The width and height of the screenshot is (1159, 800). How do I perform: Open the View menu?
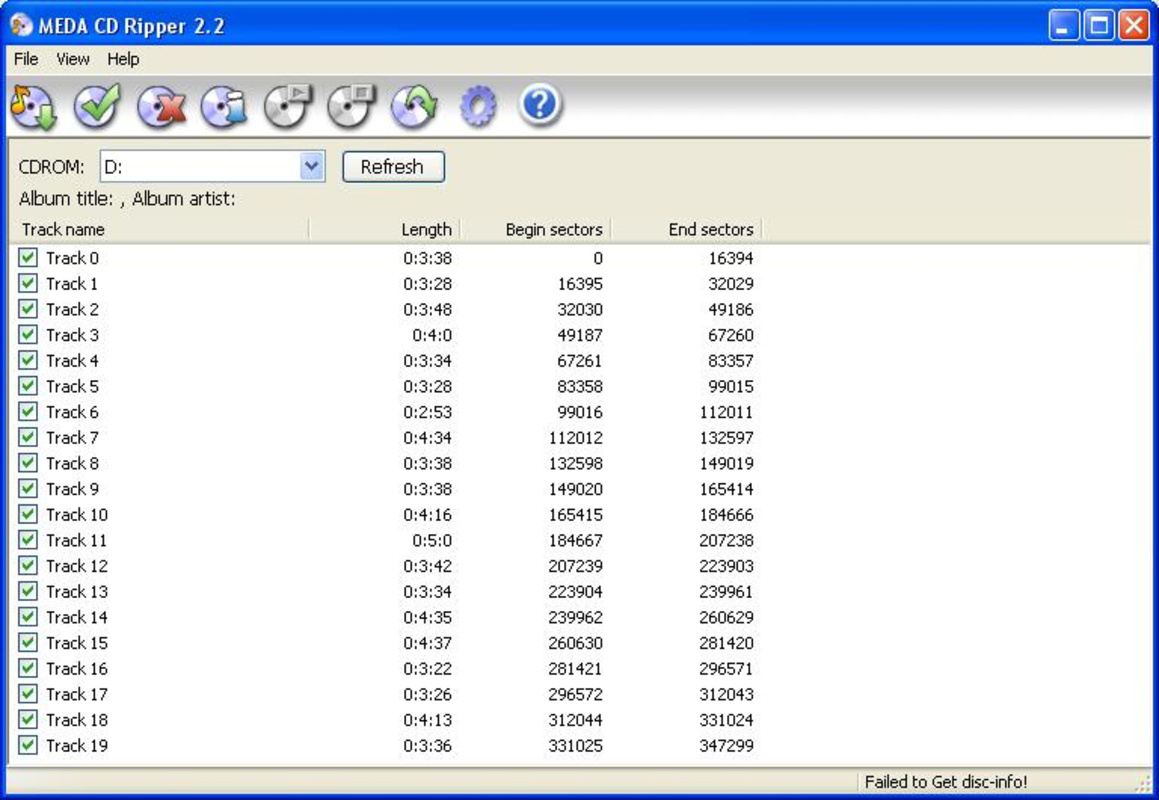pos(72,58)
